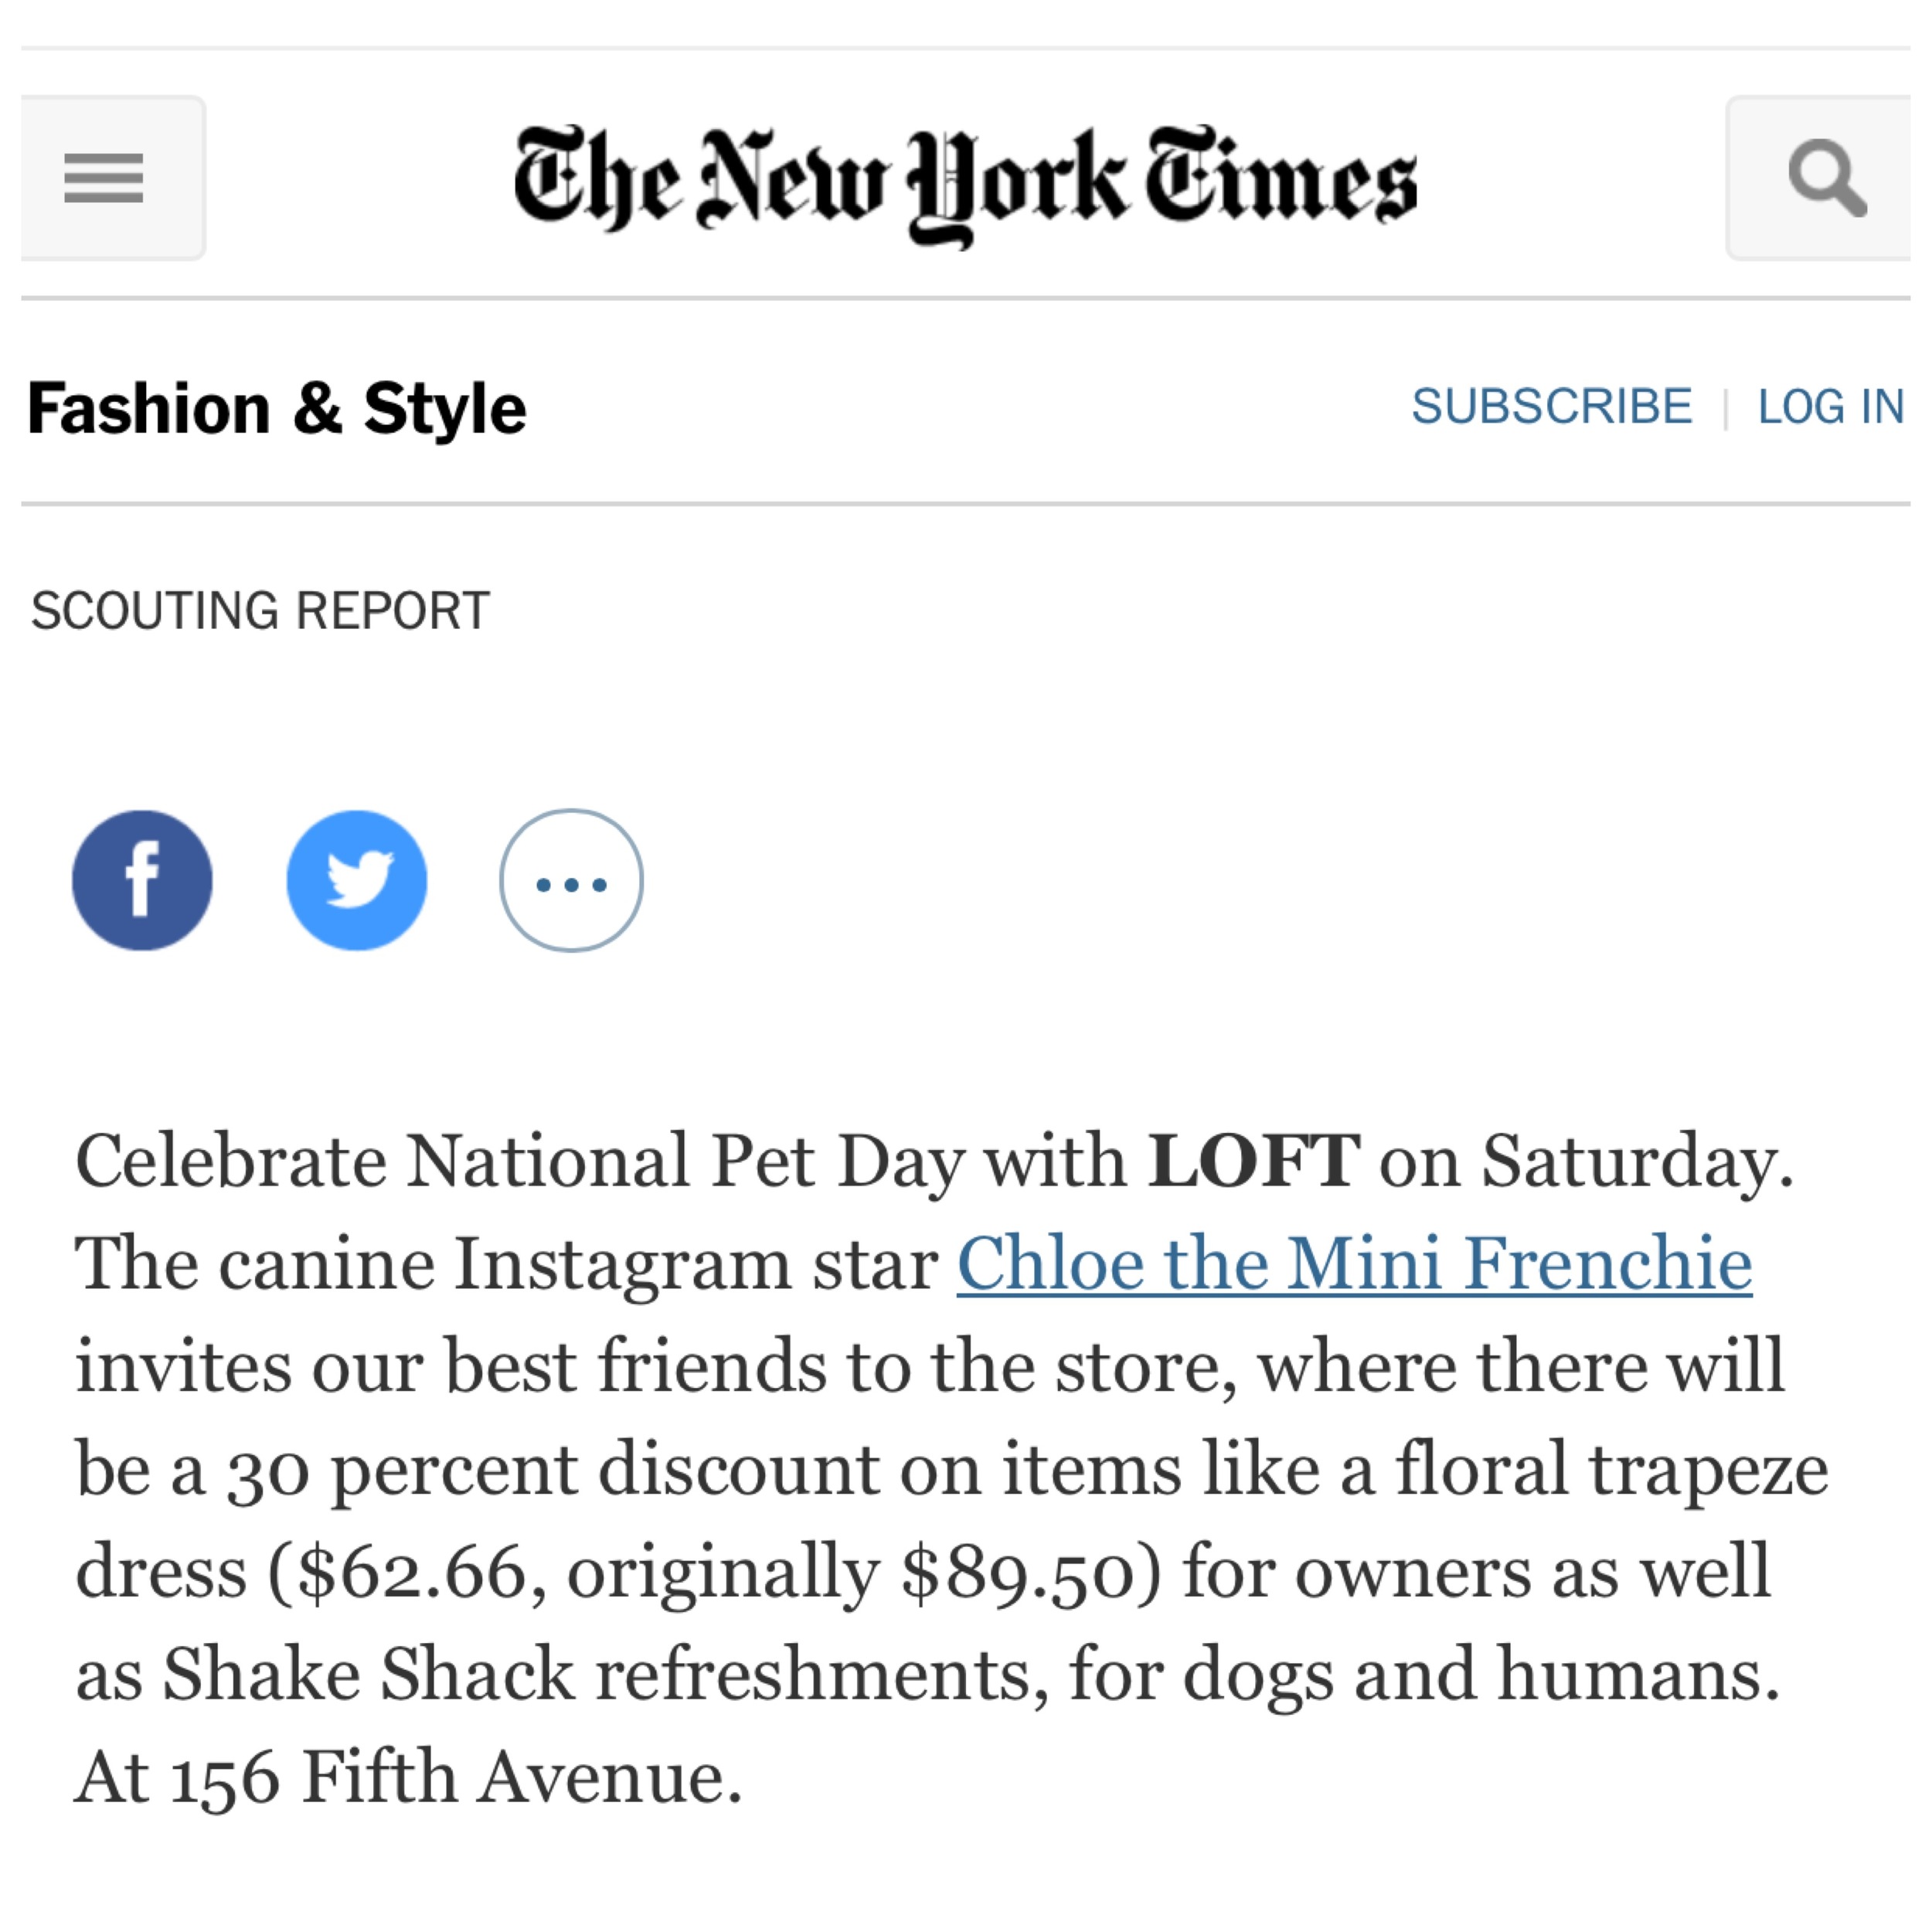Go to The New York Times homepage logo

[965, 183]
